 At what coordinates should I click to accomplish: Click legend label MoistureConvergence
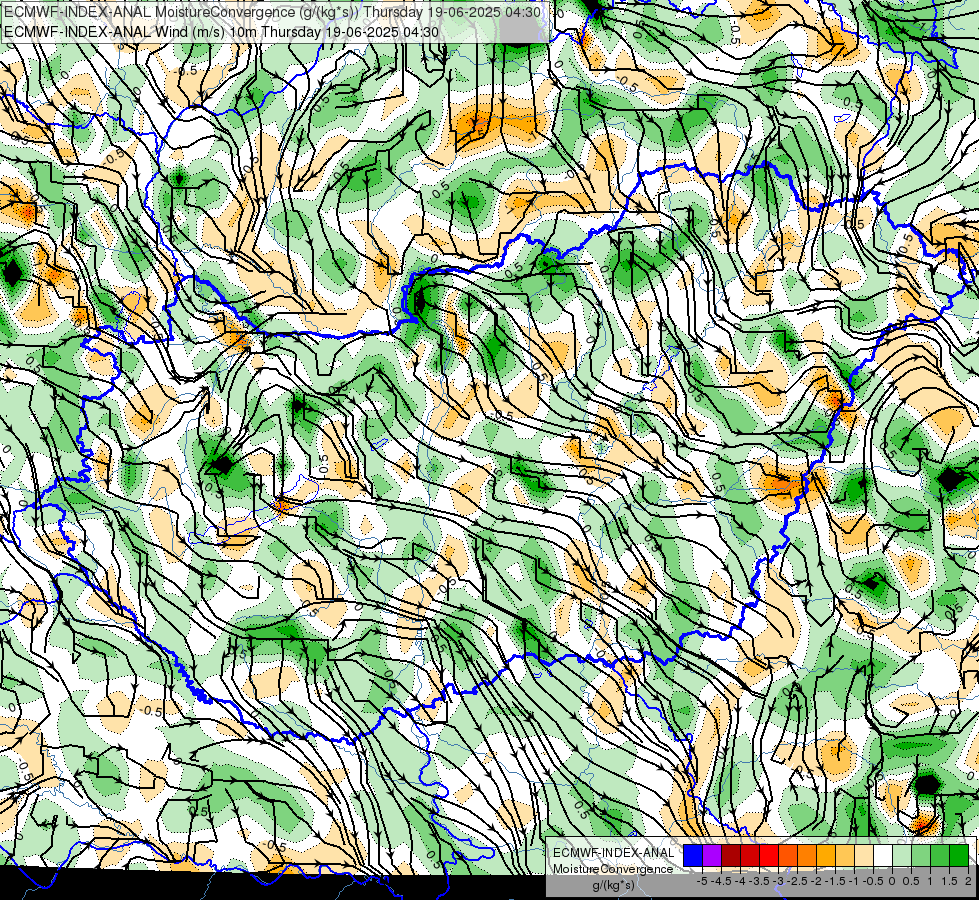pyautogui.click(x=613, y=869)
